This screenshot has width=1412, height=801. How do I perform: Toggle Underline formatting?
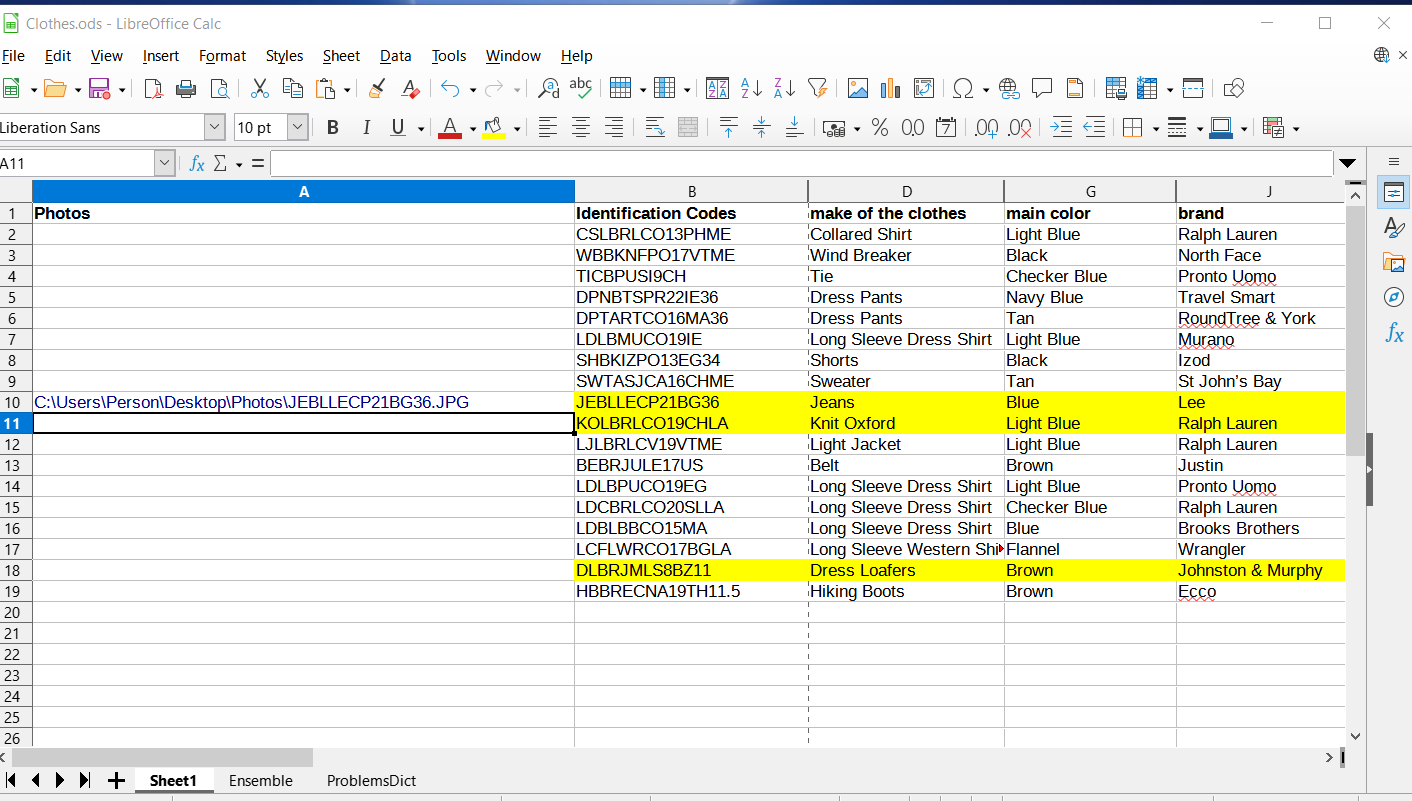click(x=398, y=127)
